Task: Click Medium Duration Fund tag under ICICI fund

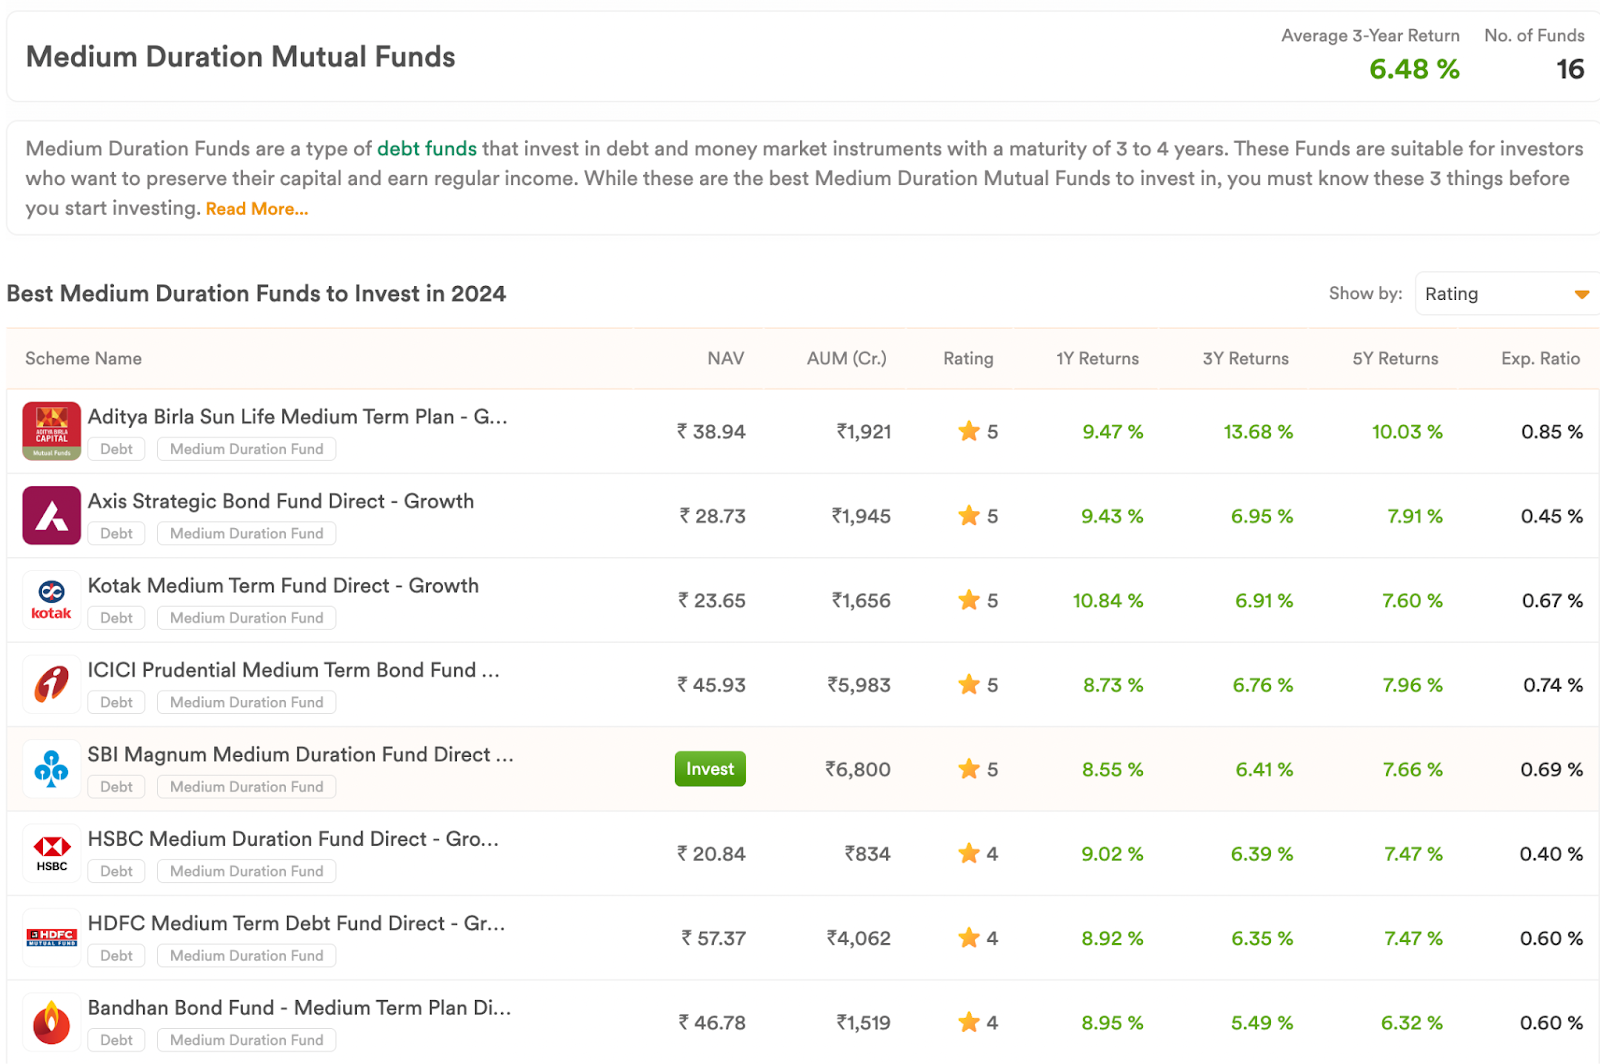Action: (x=247, y=702)
